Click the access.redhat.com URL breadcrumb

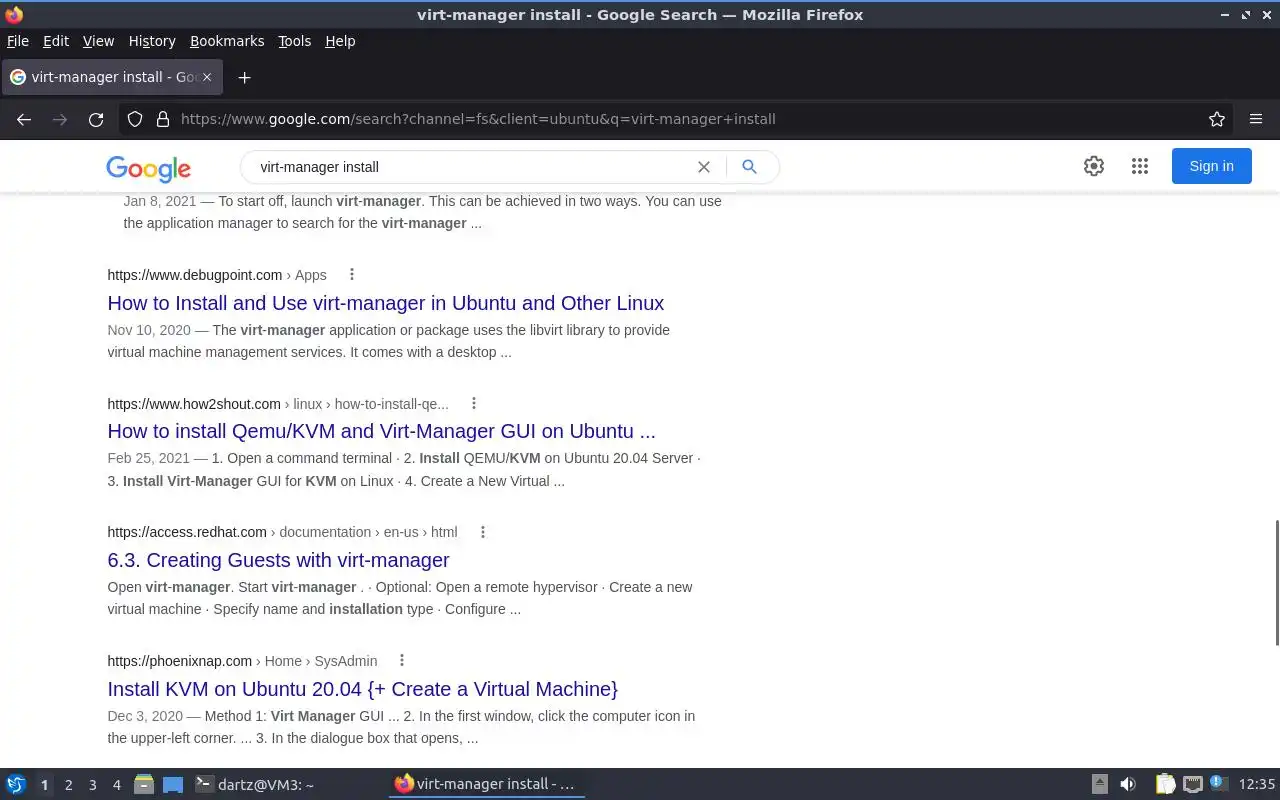282,532
